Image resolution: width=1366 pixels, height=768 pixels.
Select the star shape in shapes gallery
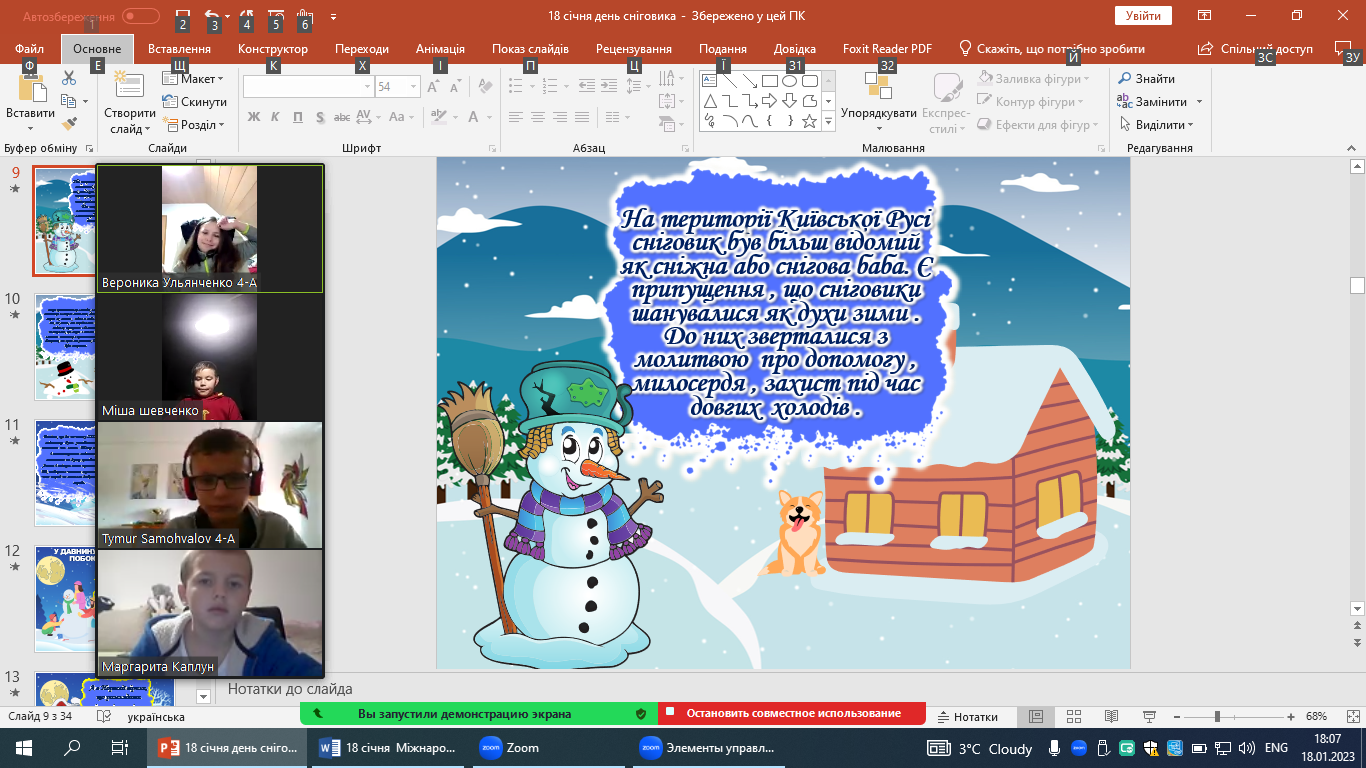809,121
